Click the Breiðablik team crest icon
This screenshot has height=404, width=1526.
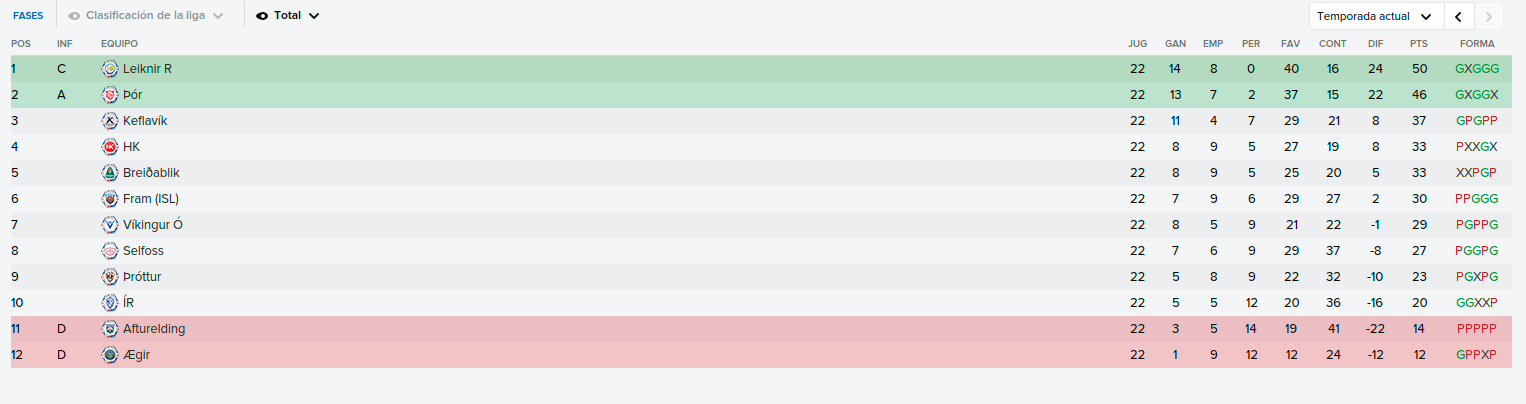(x=110, y=173)
